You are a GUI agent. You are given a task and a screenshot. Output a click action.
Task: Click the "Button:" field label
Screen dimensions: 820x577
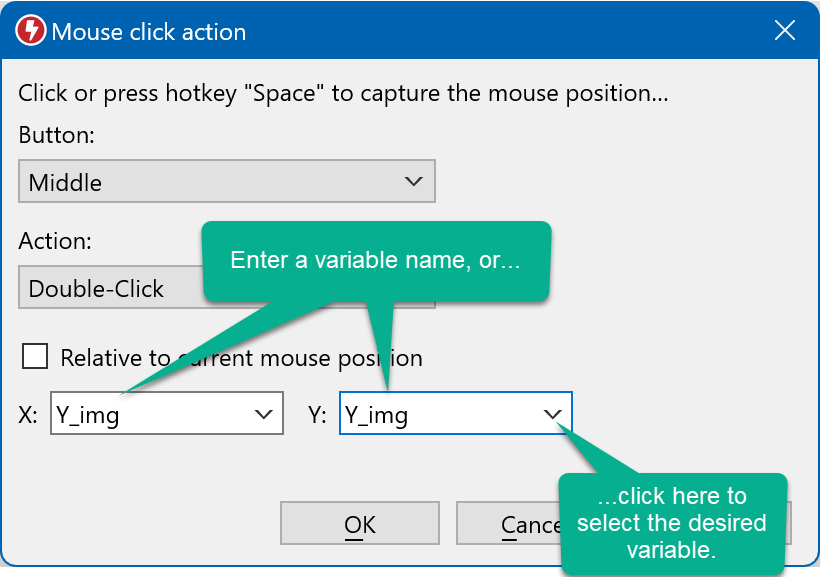57,136
